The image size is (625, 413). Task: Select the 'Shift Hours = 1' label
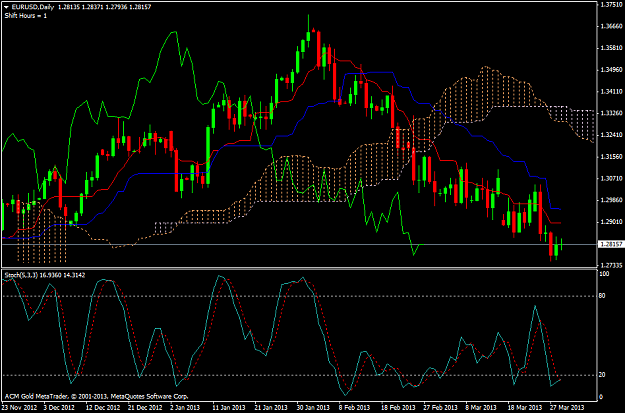tap(26, 16)
